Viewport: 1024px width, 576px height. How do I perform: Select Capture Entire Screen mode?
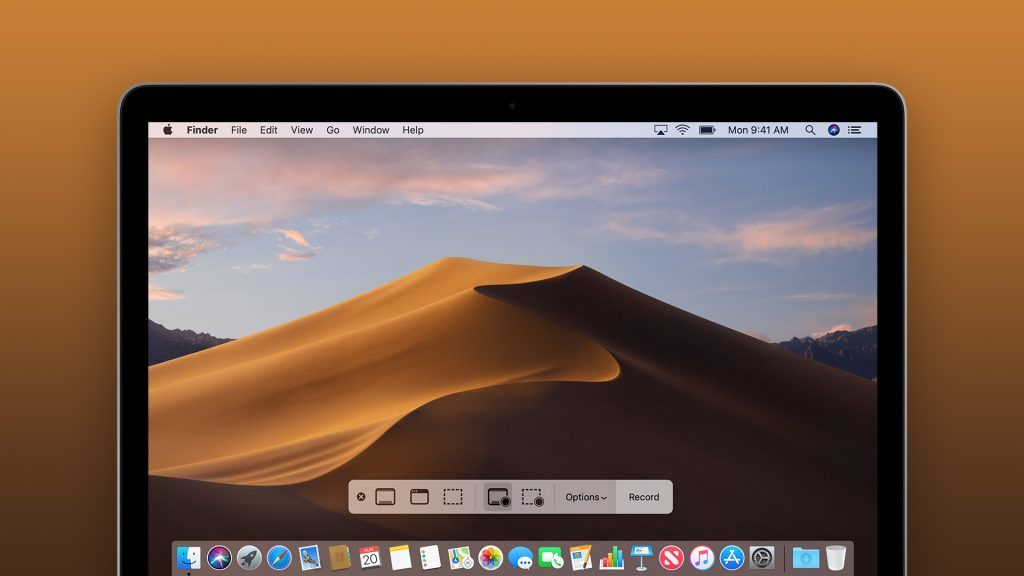(385, 497)
